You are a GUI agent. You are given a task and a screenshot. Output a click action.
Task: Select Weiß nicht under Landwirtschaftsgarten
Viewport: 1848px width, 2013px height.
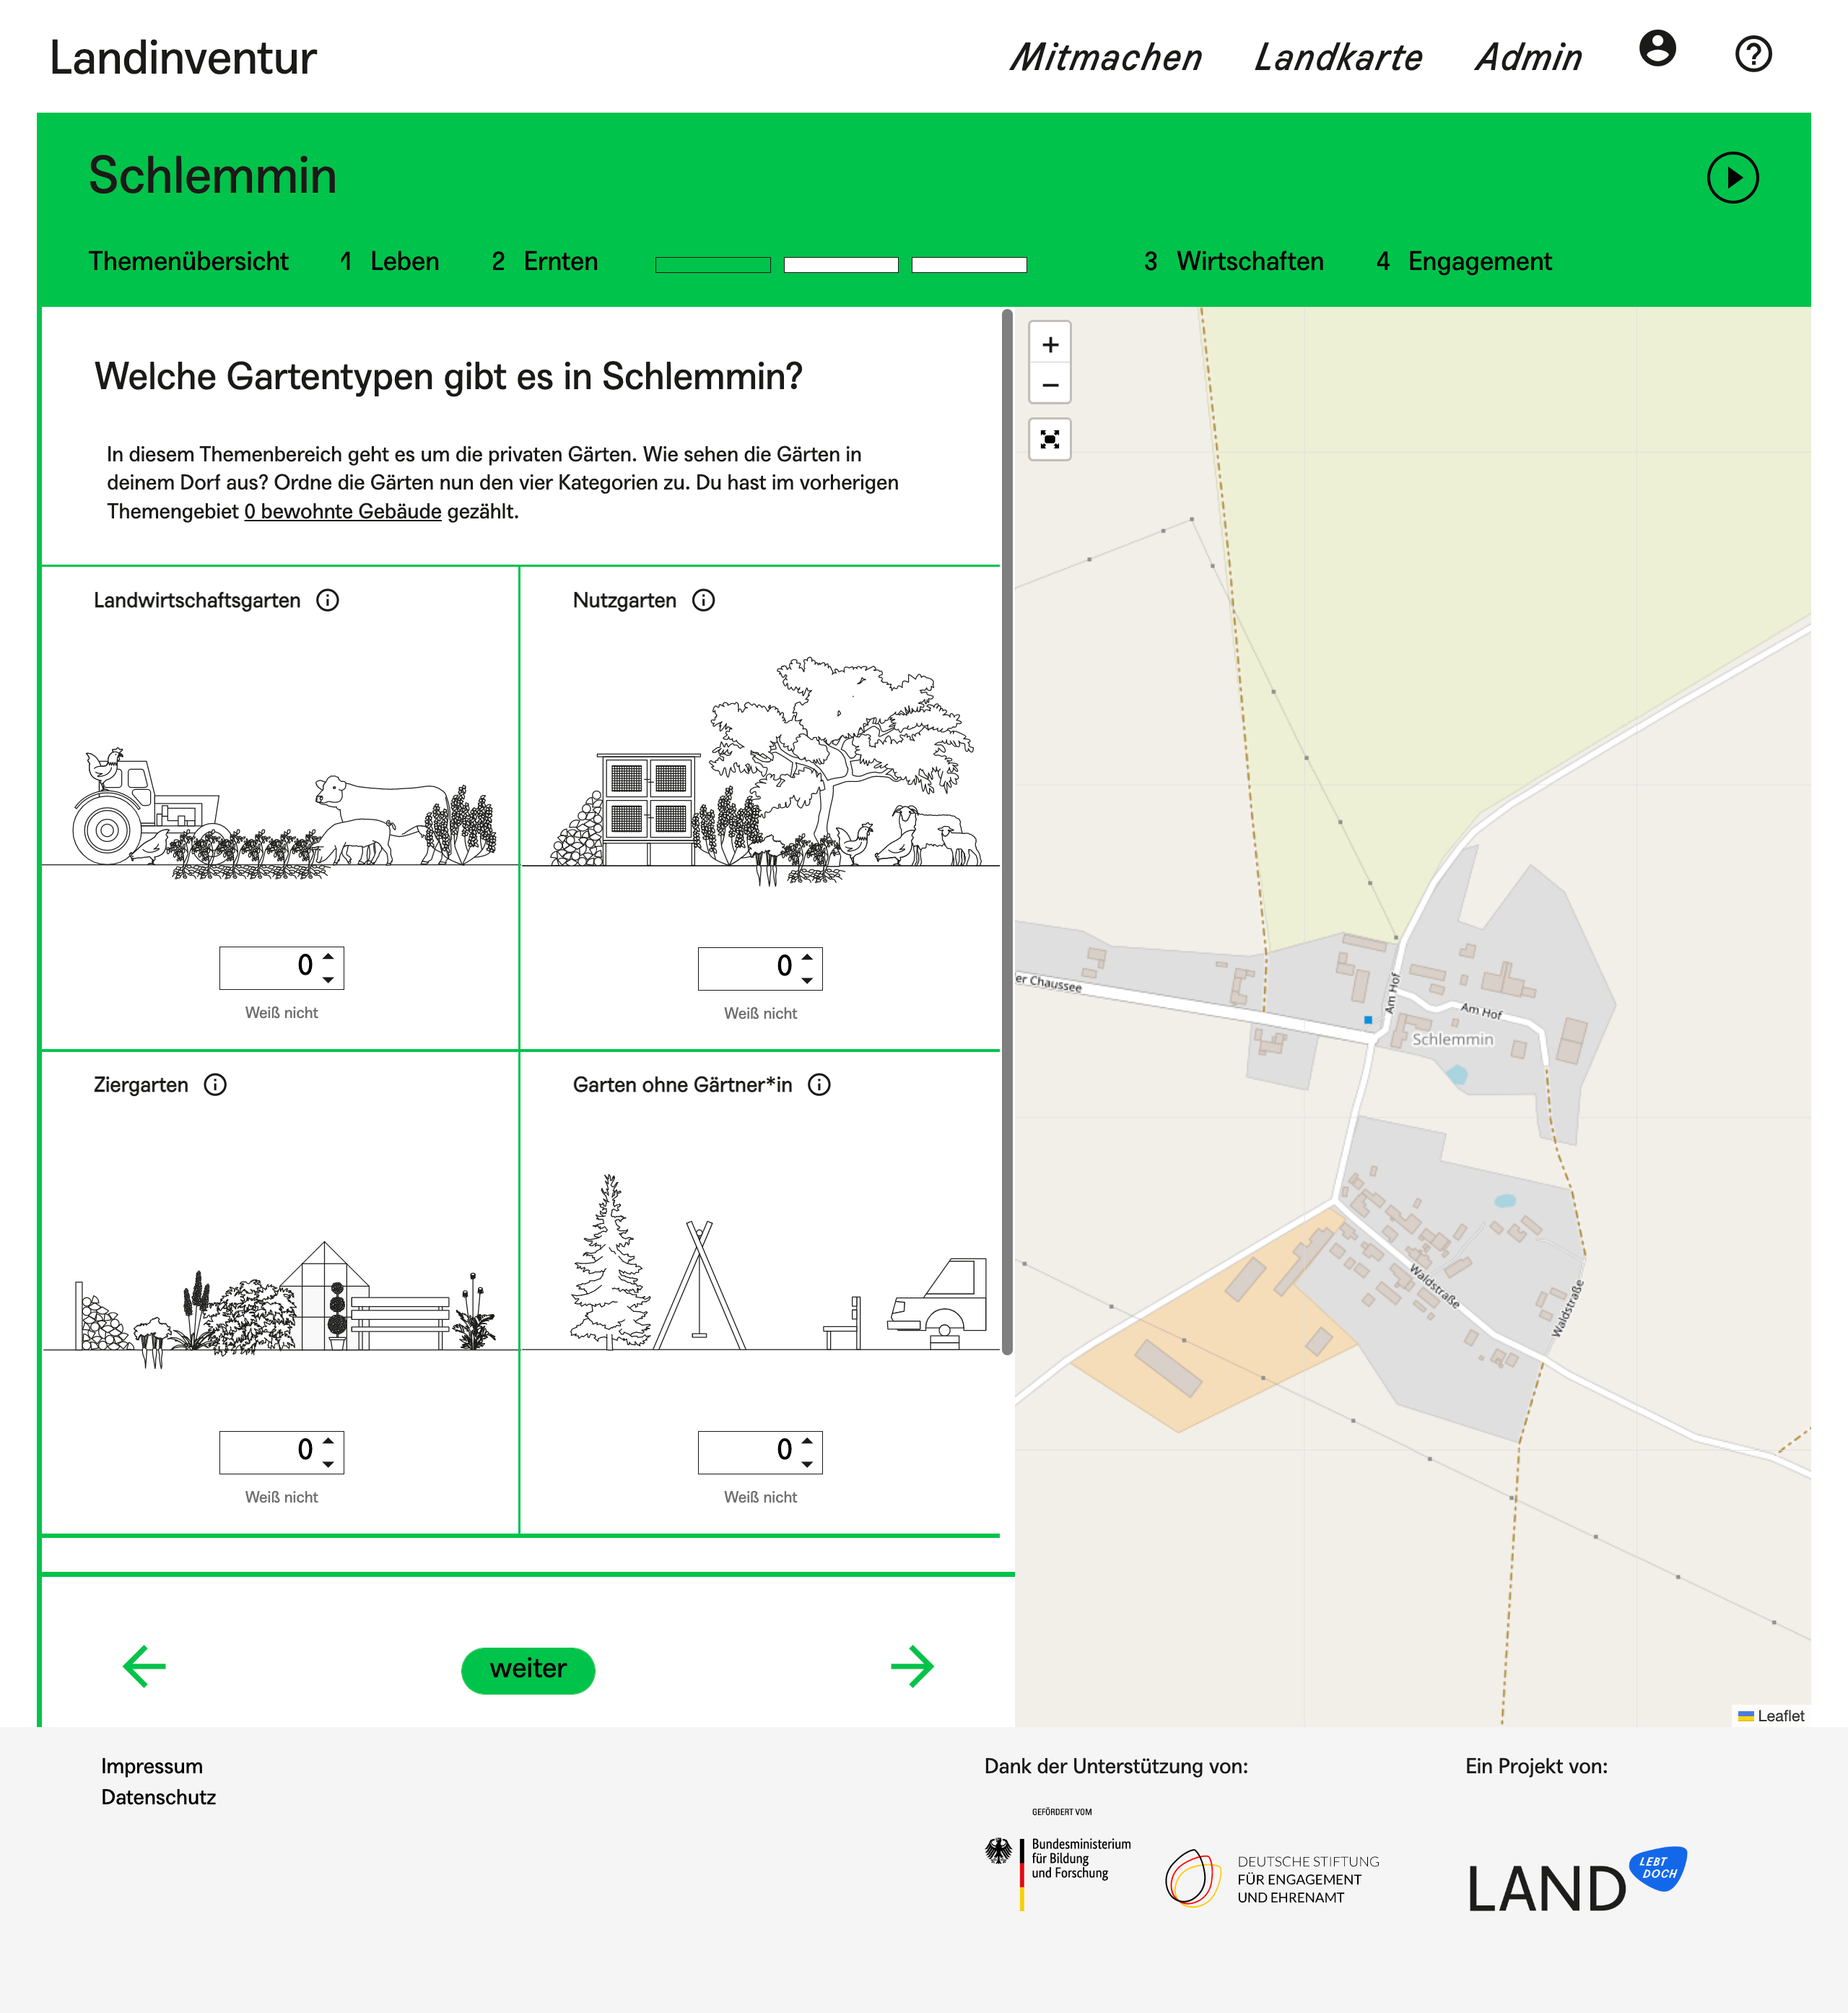(x=281, y=1013)
